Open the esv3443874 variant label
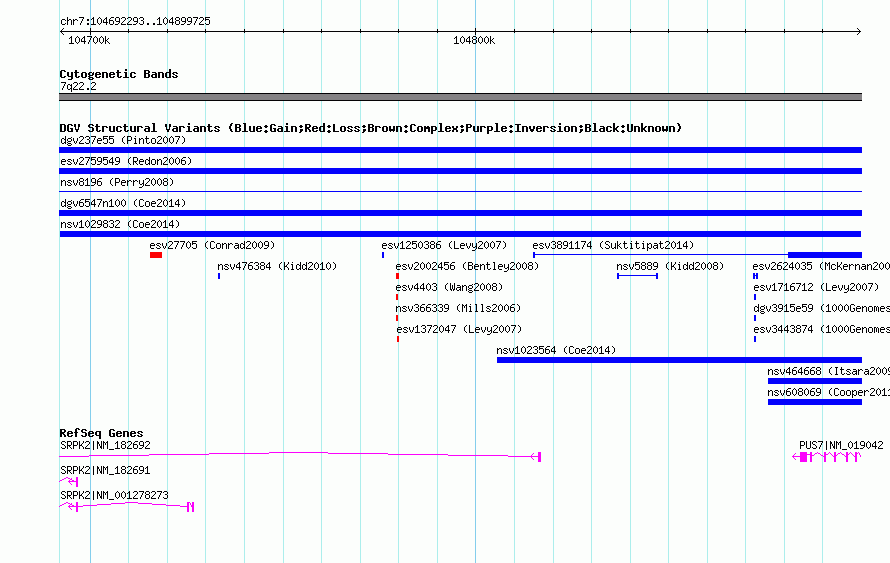 click(821, 329)
